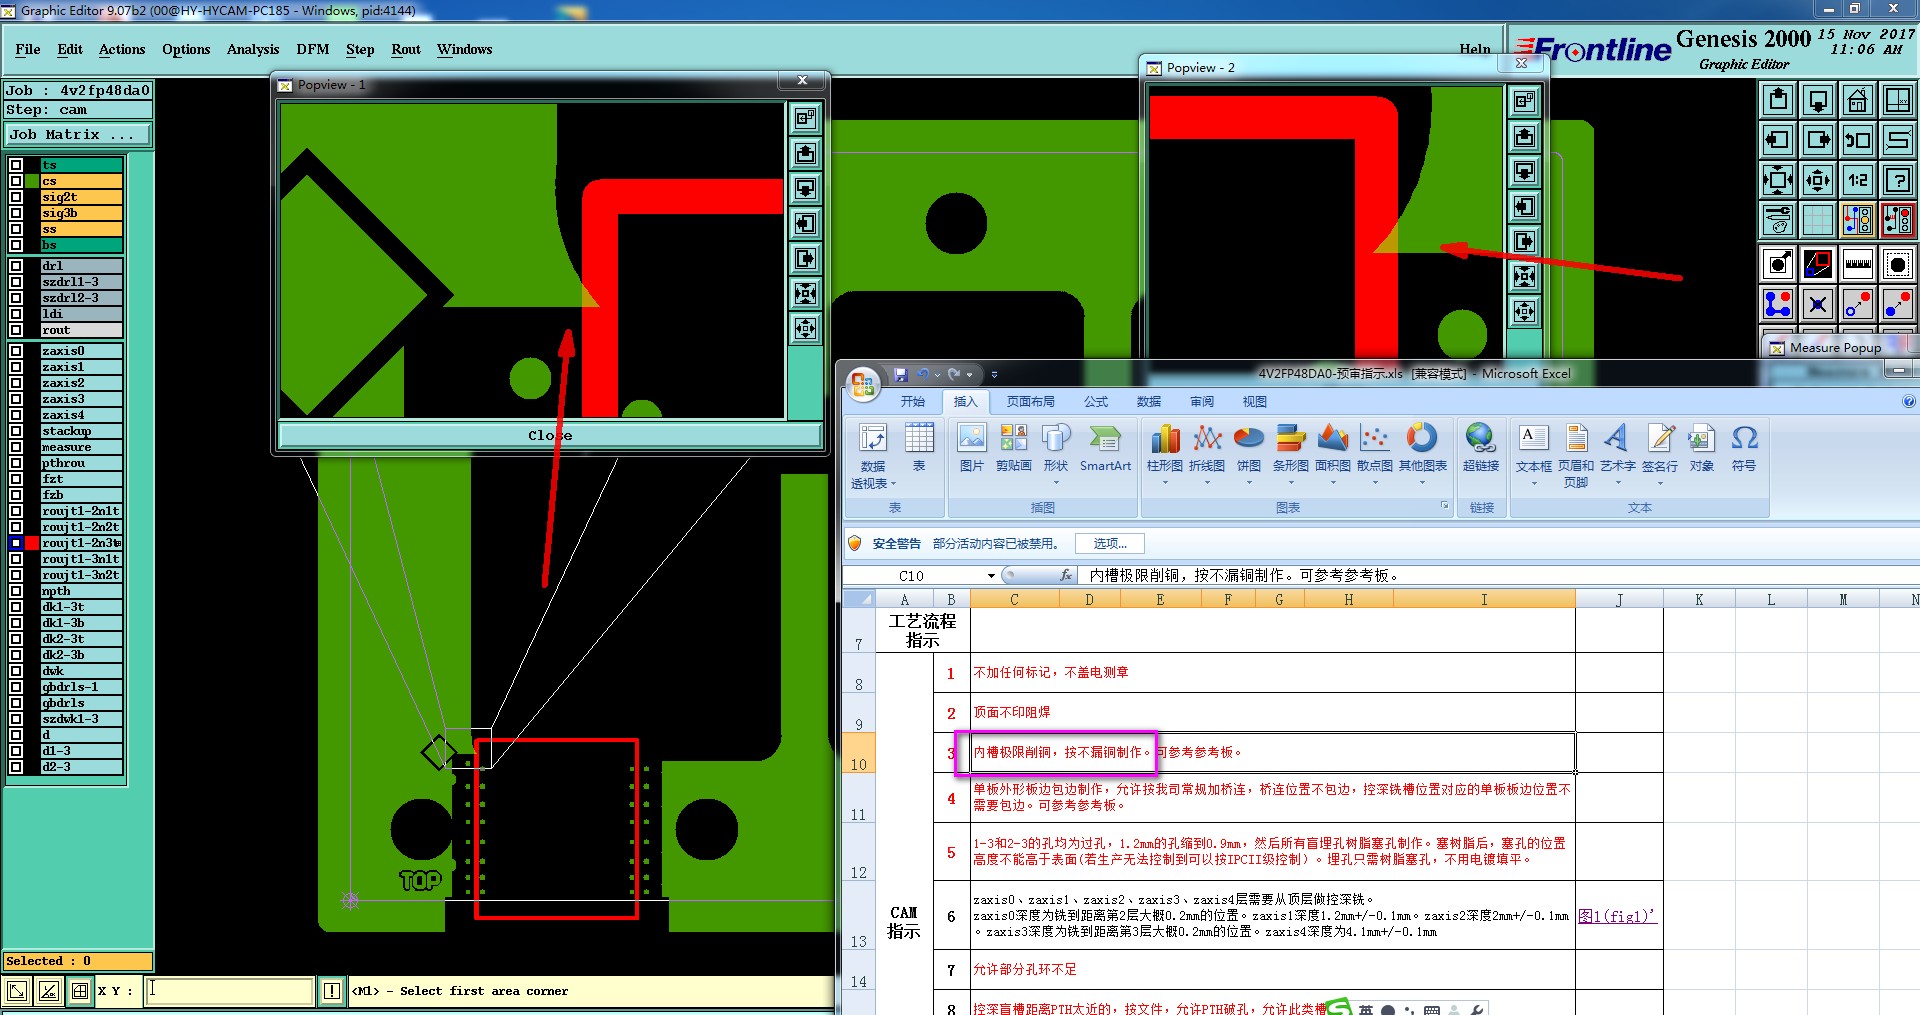1920x1015 pixels.
Task: Click the pan down icon in right toolbar
Action: pos(1818,100)
